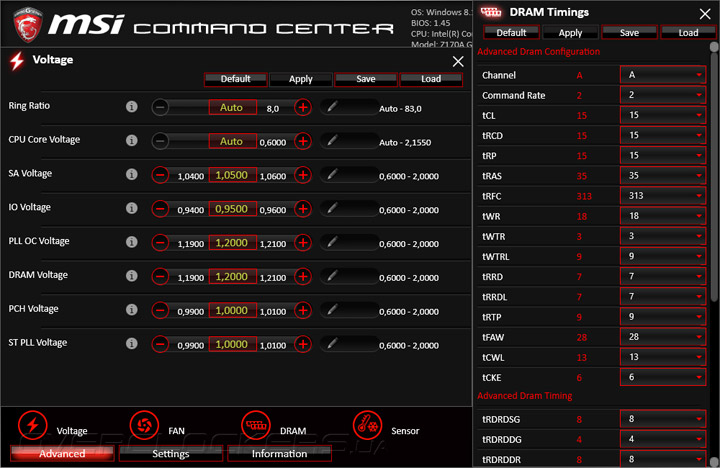Edit Ring Ratio using pencil icon
Image resolution: width=720 pixels, height=468 pixels.
332,107
